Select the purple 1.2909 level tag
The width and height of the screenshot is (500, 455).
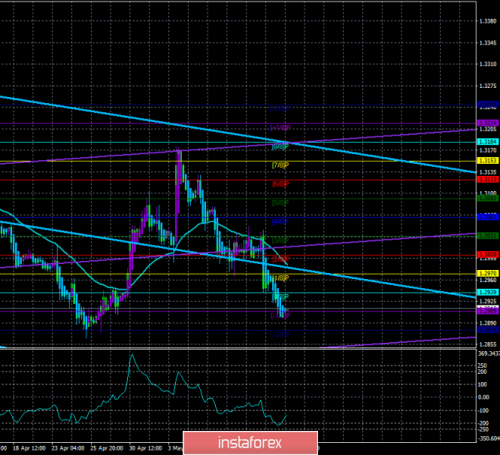coord(488,311)
